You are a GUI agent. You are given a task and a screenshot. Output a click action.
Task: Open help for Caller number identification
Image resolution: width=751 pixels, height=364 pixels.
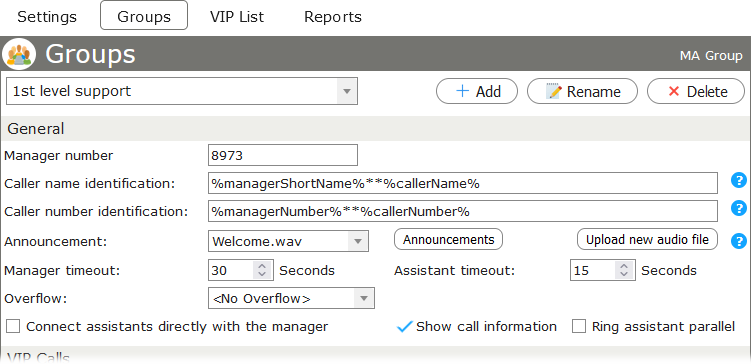pyautogui.click(x=739, y=208)
